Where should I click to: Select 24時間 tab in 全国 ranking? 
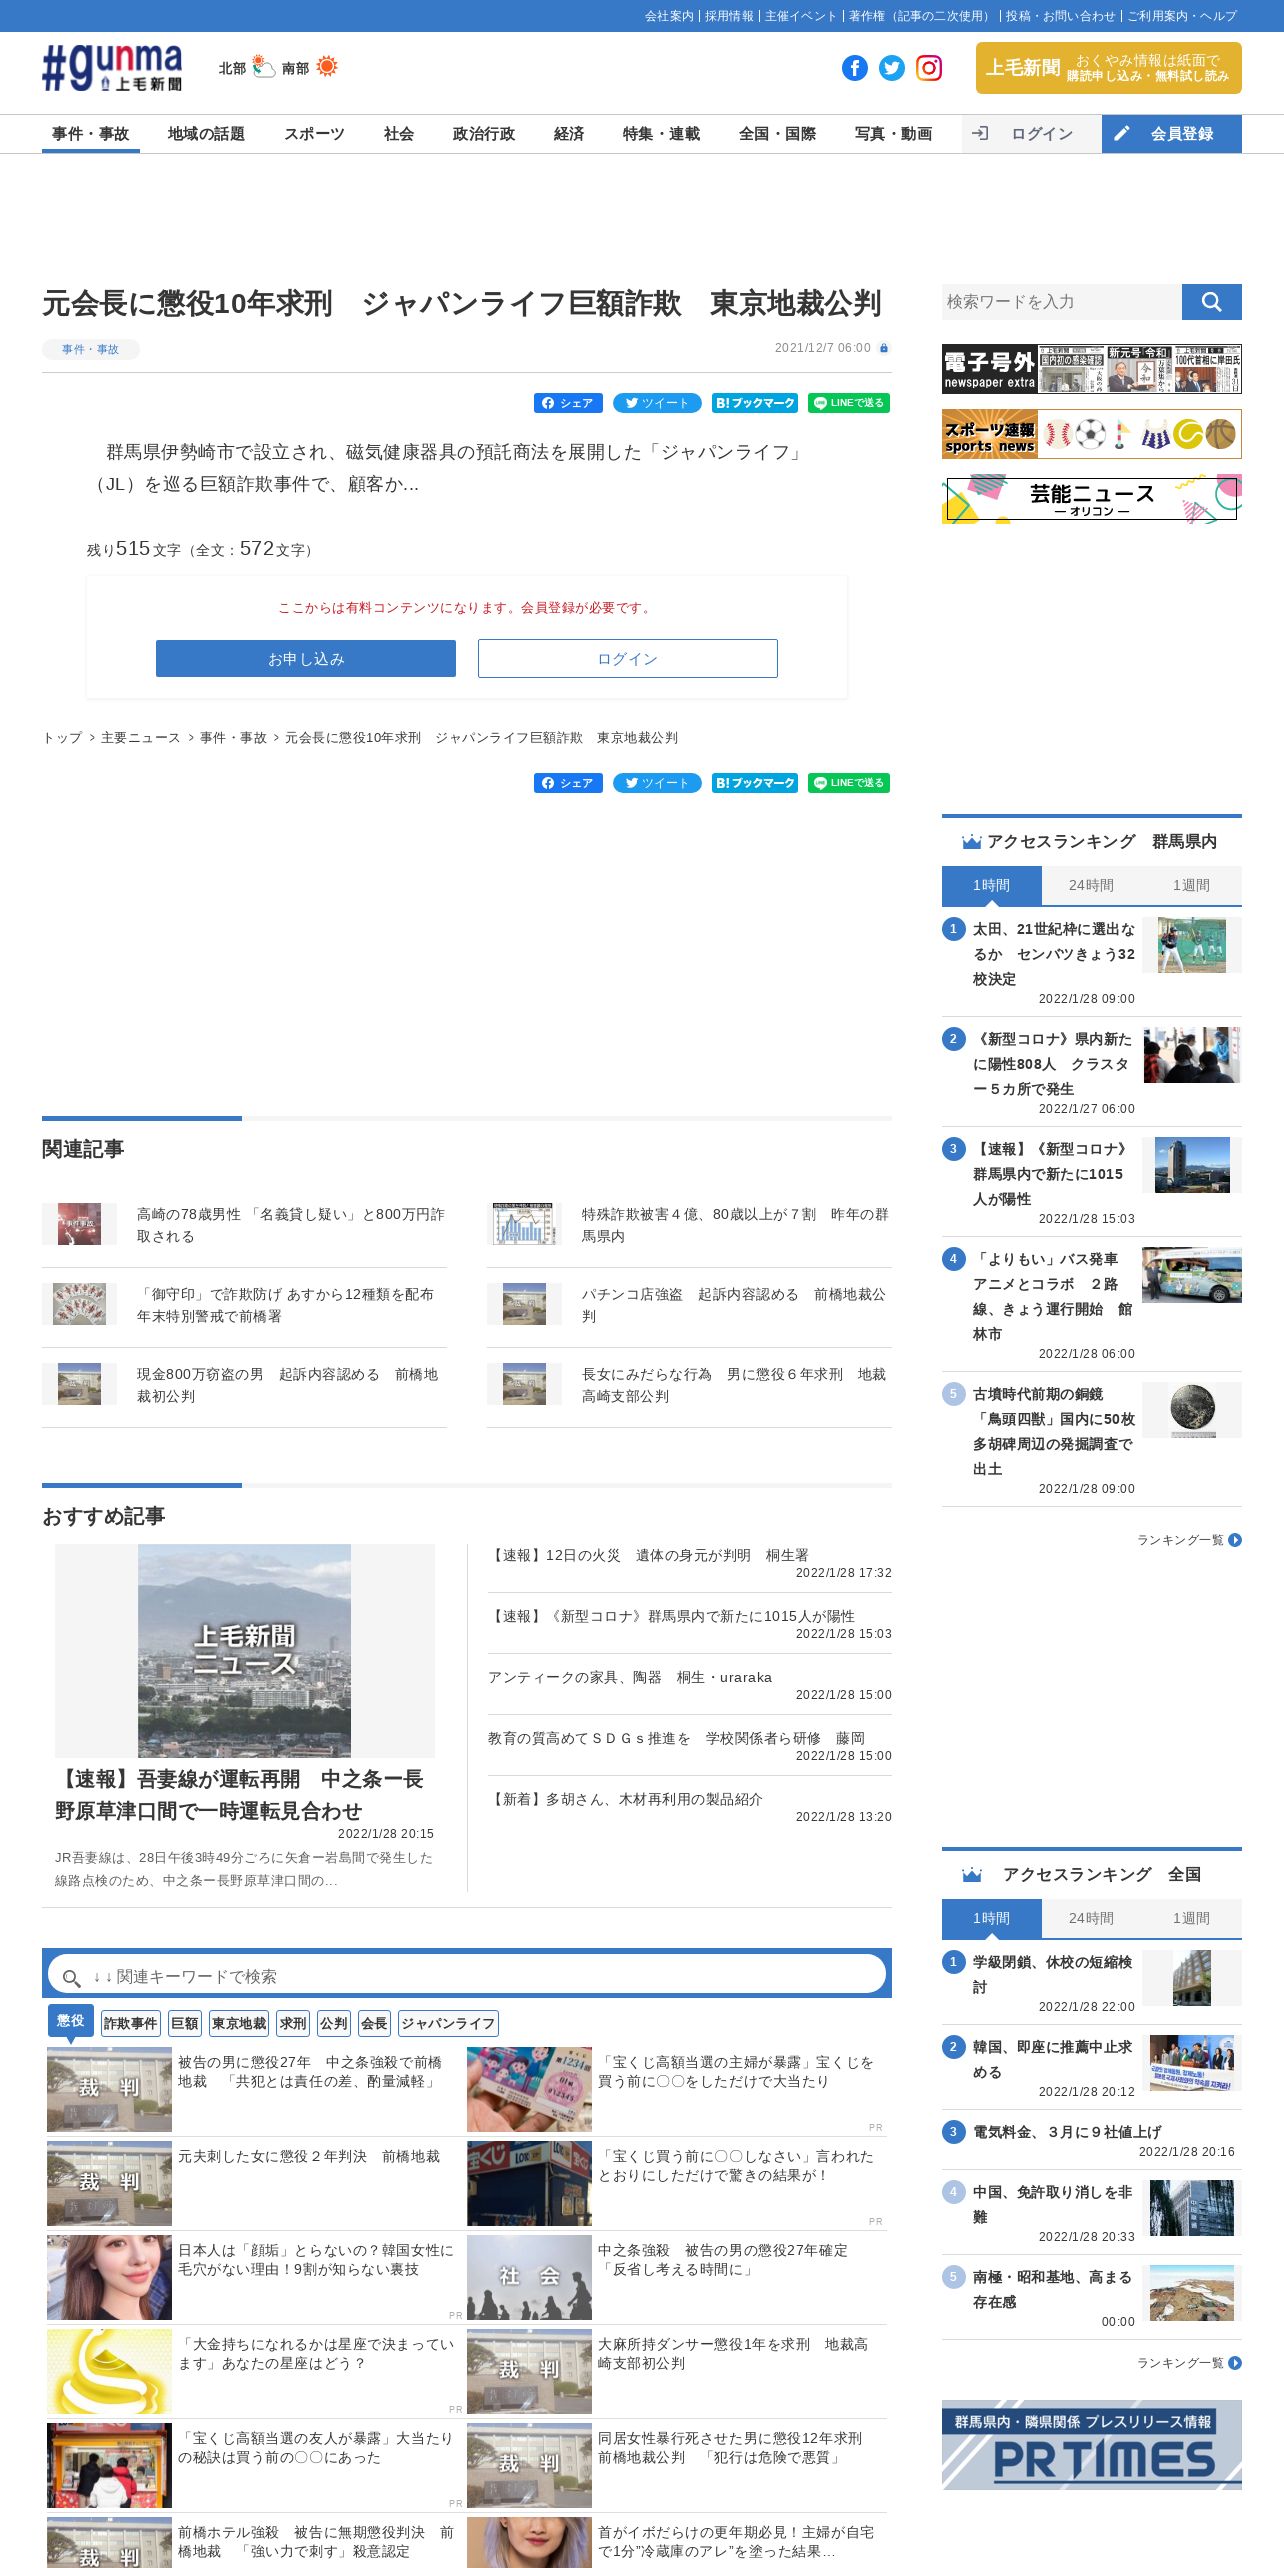pos(1091,1919)
